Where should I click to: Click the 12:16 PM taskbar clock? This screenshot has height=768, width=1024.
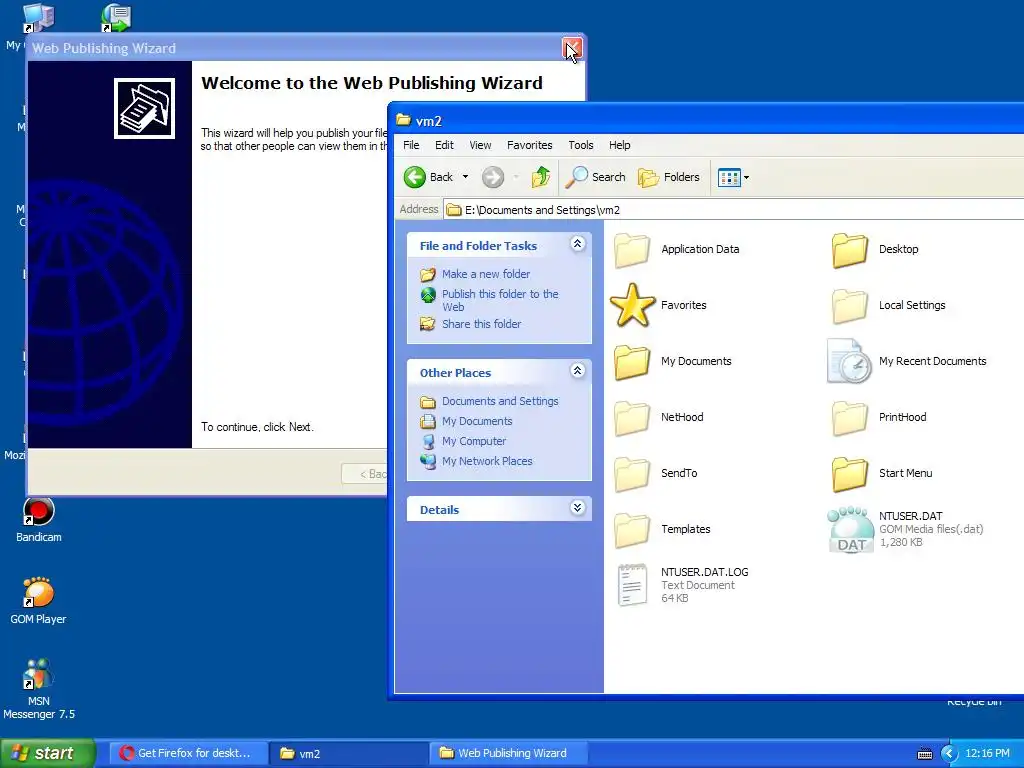pyautogui.click(x=987, y=753)
